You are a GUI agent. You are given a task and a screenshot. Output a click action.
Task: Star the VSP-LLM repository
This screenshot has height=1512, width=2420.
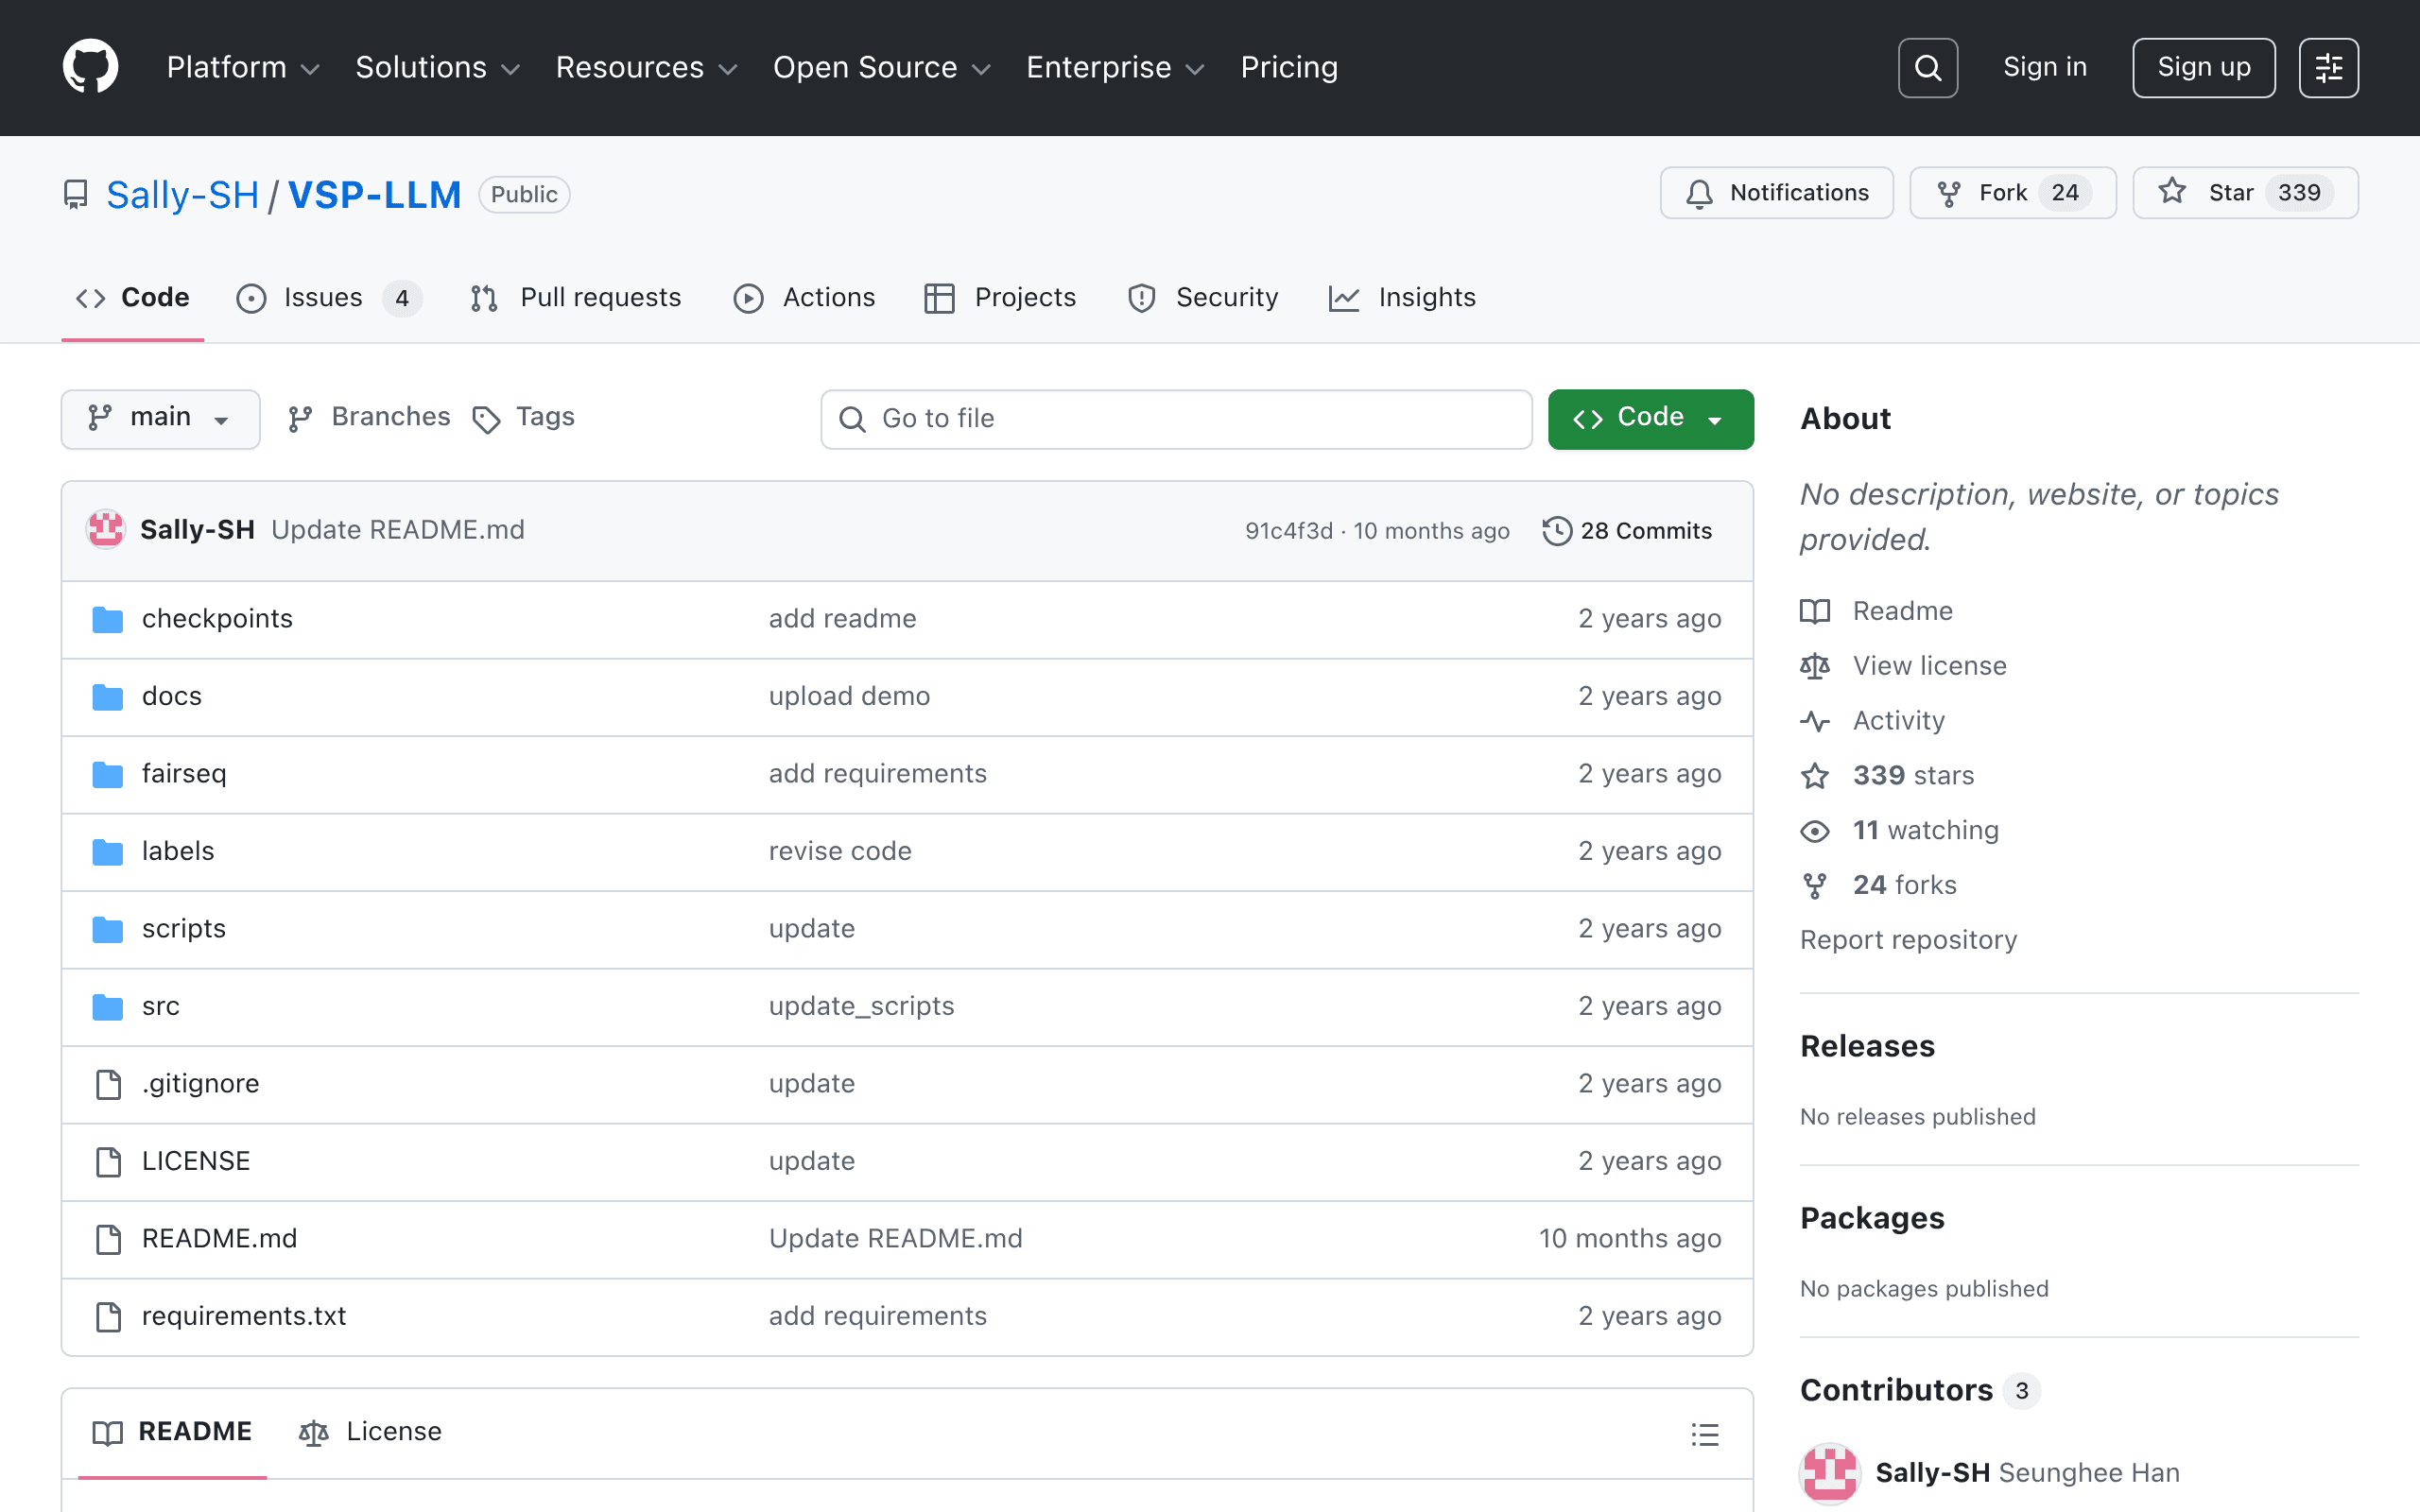(x=2245, y=192)
